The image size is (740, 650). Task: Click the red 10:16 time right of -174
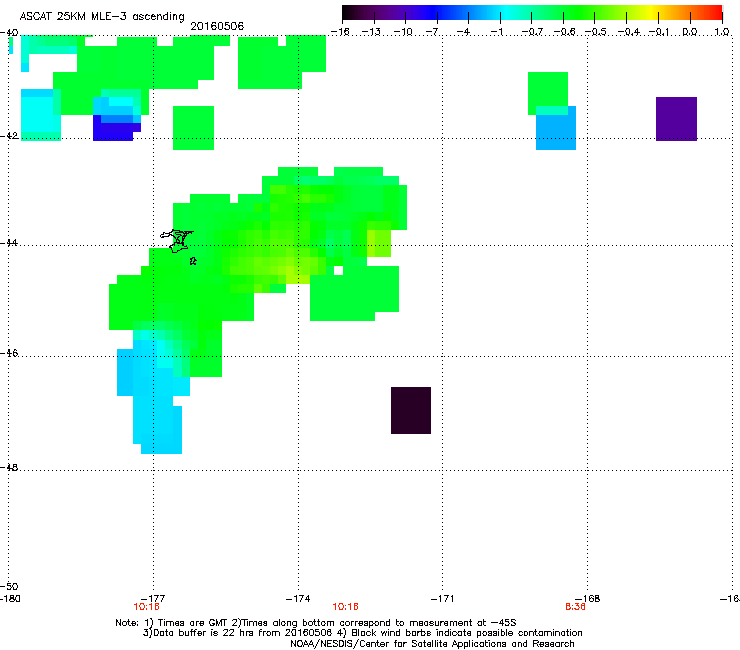345,607
